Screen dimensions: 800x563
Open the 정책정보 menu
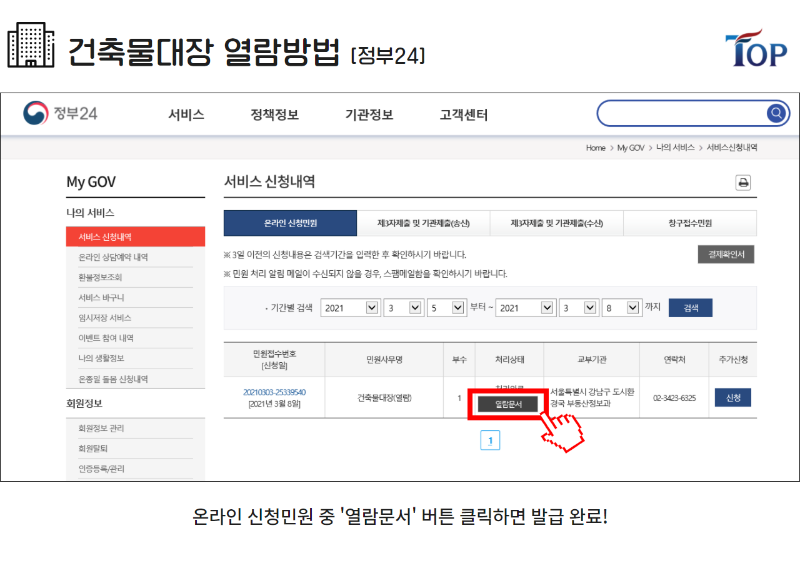click(274, 115)
